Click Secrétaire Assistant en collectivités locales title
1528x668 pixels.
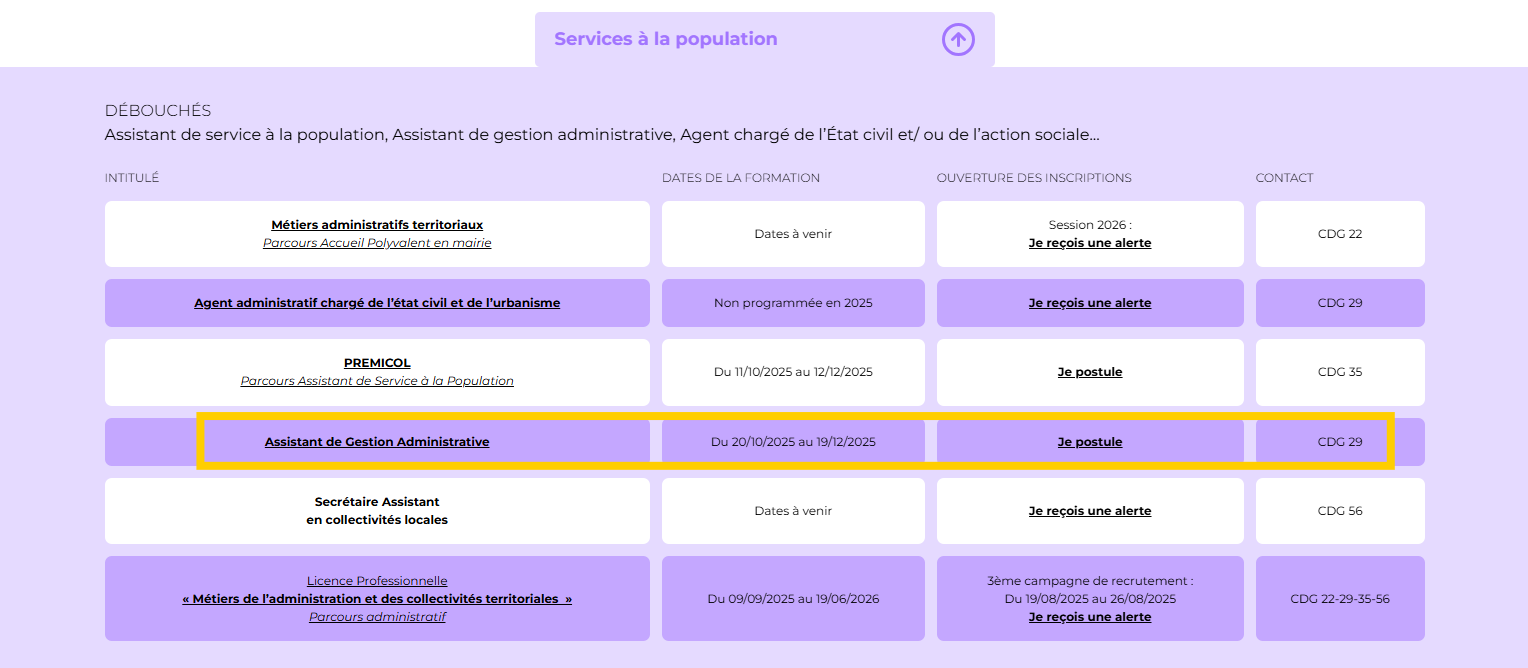(377, 511)
